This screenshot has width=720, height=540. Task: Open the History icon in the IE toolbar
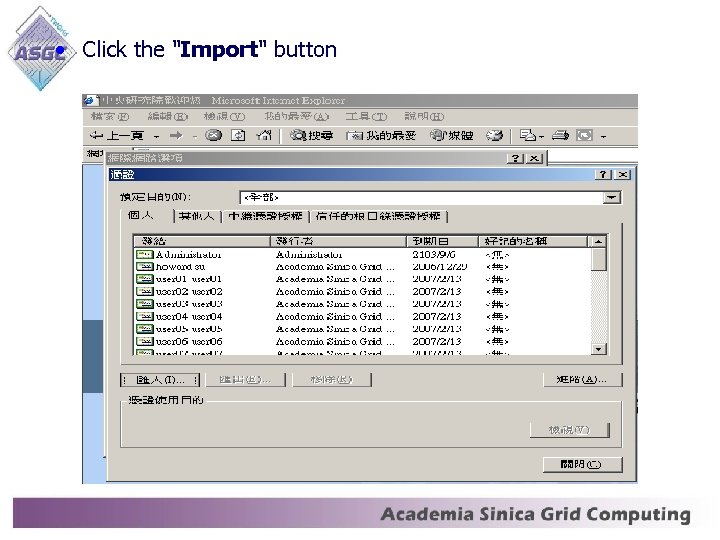pyautogui.click(x=495, y=135)
